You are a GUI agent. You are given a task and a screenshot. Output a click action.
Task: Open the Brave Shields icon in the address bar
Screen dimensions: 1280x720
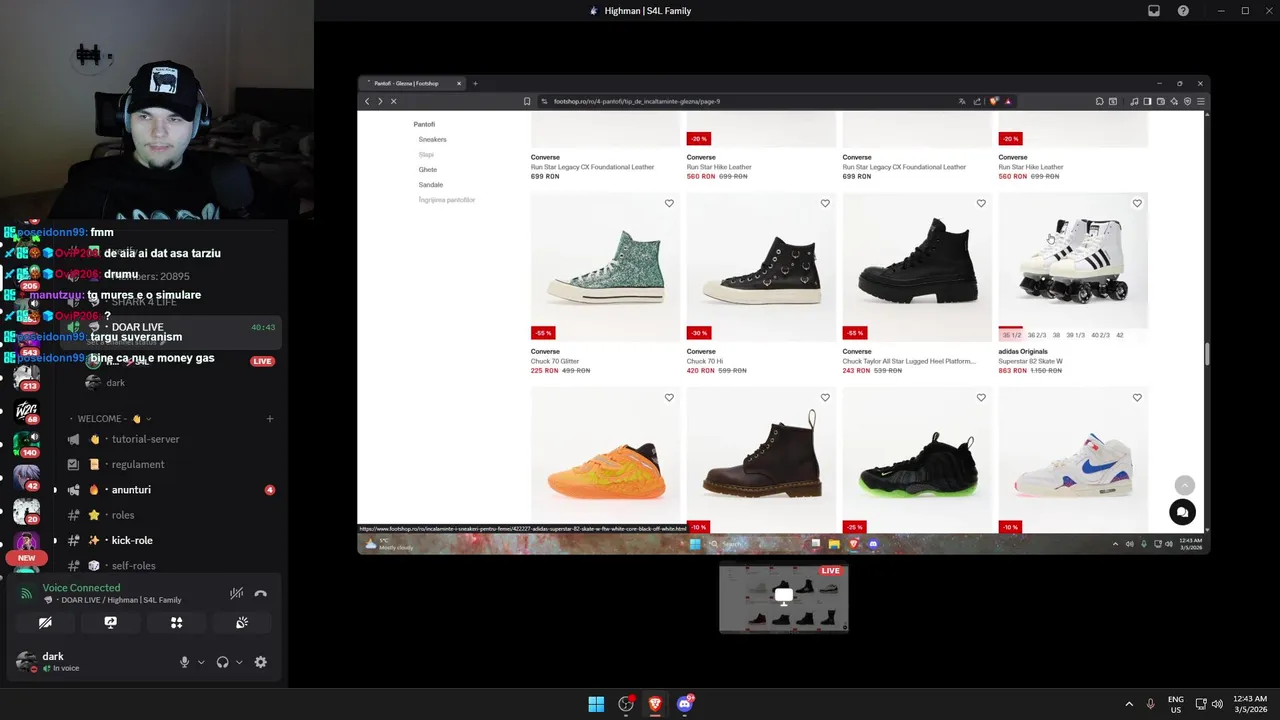(x=994, y=101)
